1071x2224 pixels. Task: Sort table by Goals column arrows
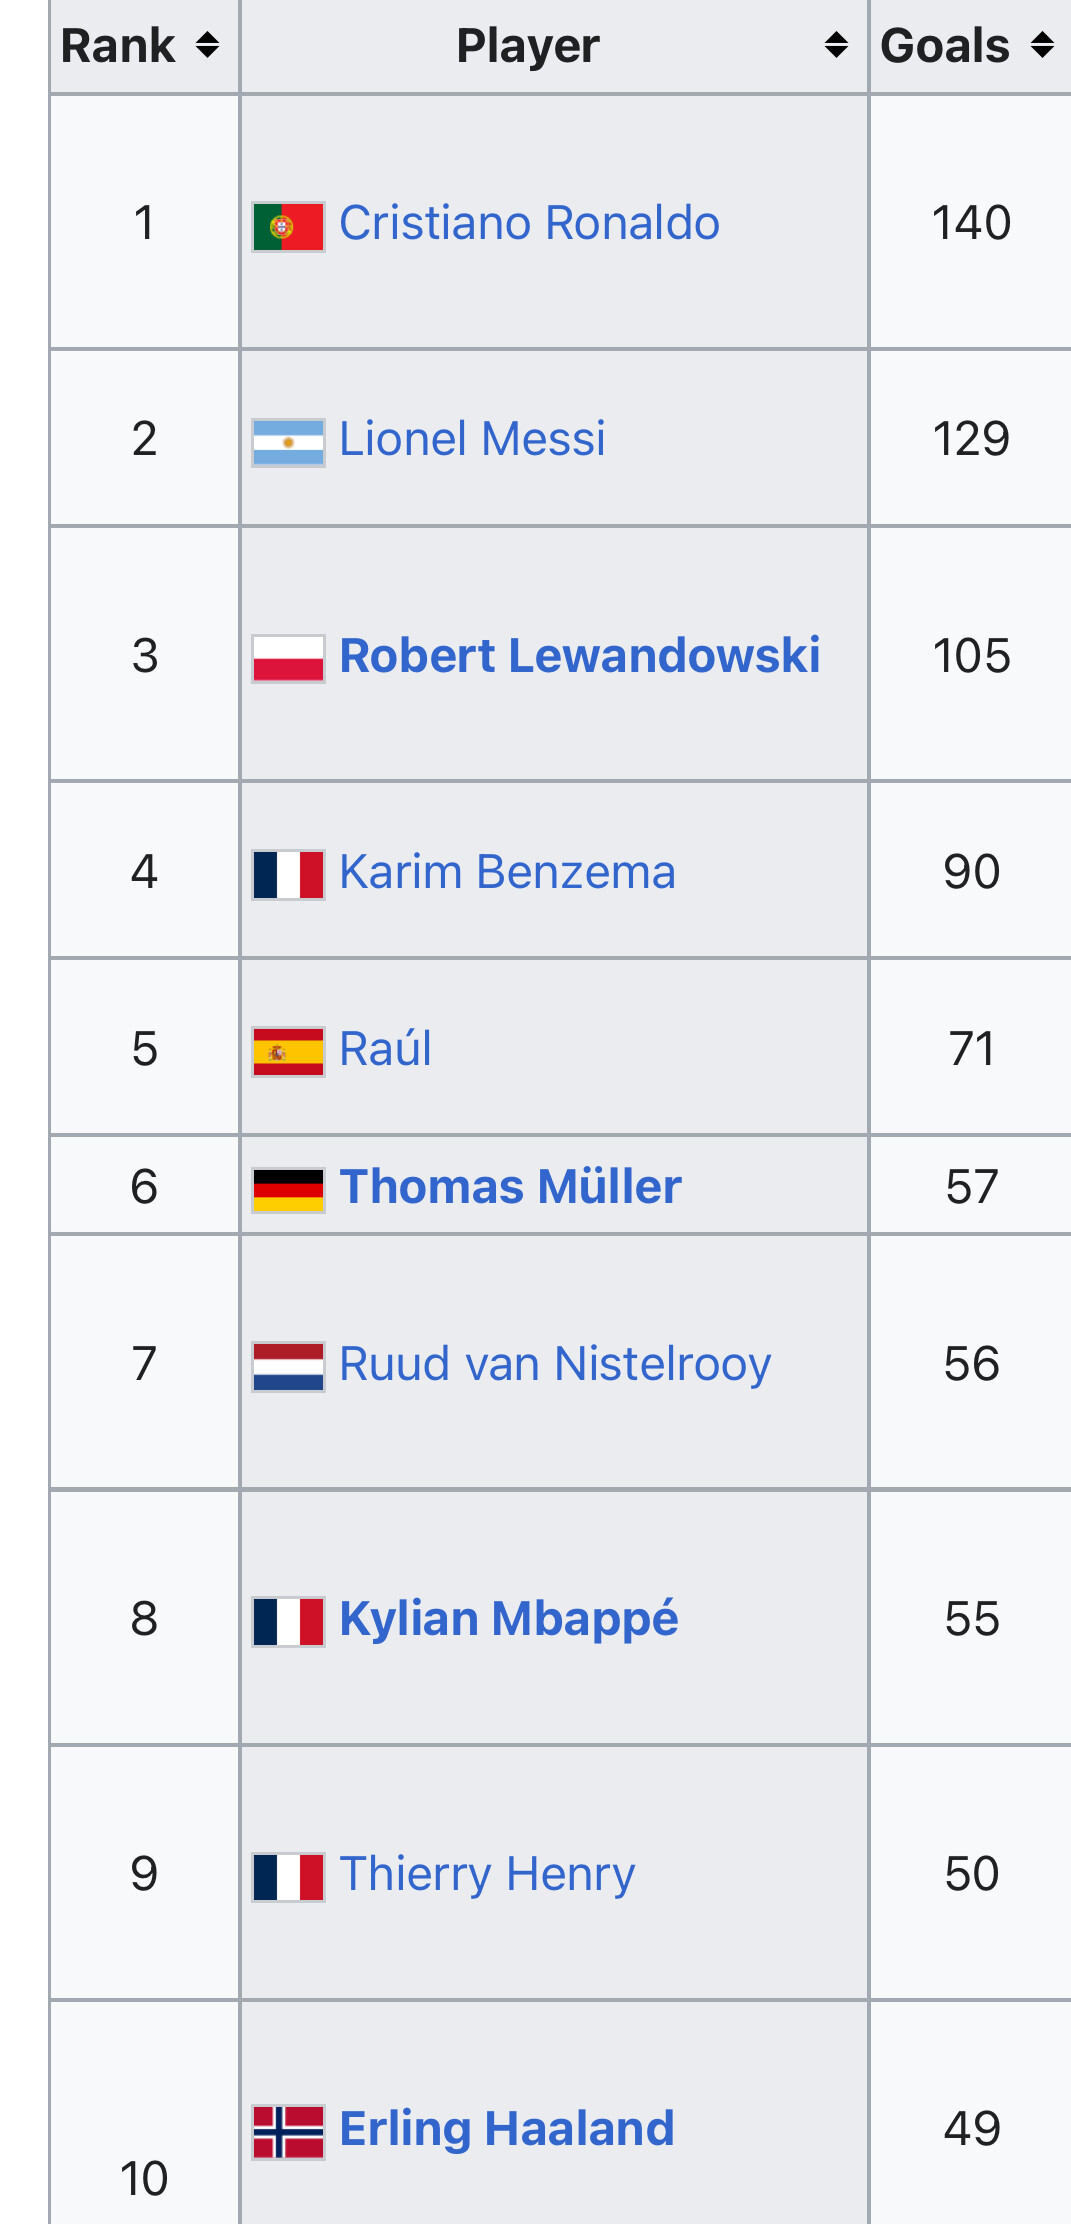pos(1042,45)
